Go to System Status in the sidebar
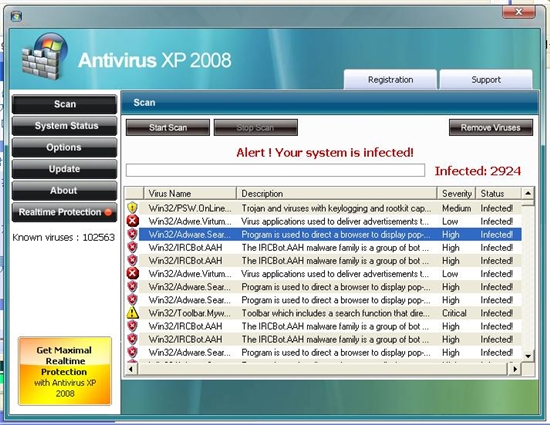 65,126
